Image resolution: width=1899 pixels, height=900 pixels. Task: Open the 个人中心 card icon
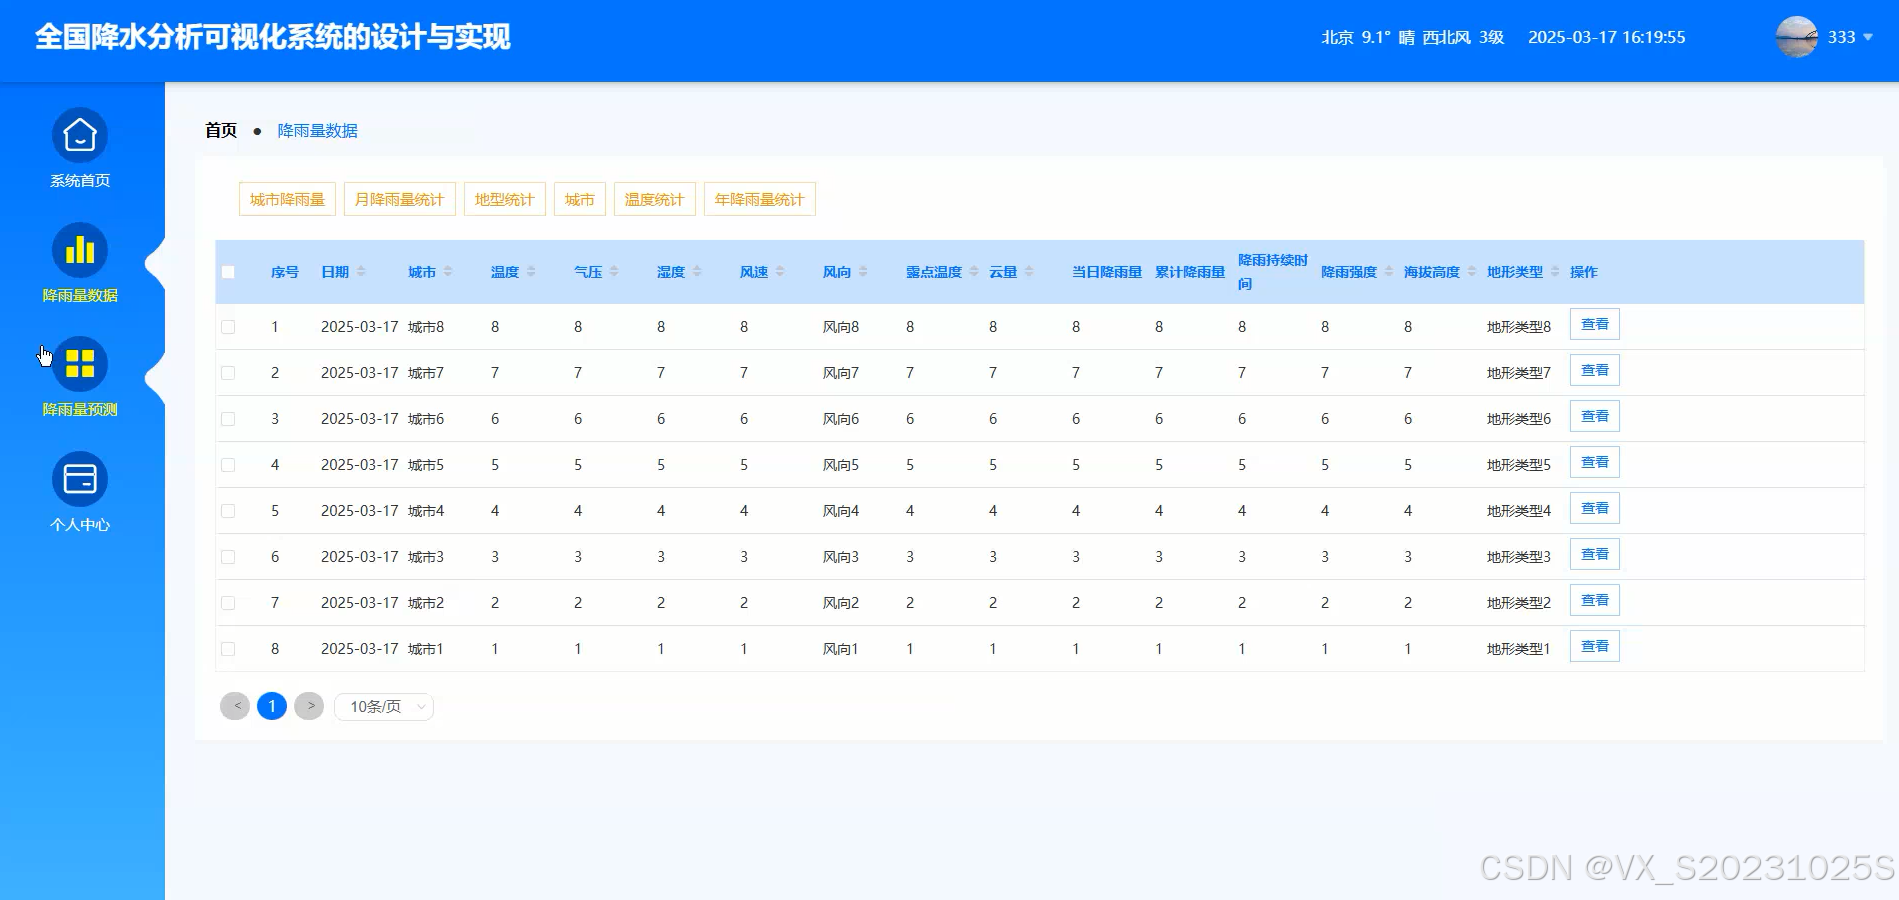(x=80, y=479)
